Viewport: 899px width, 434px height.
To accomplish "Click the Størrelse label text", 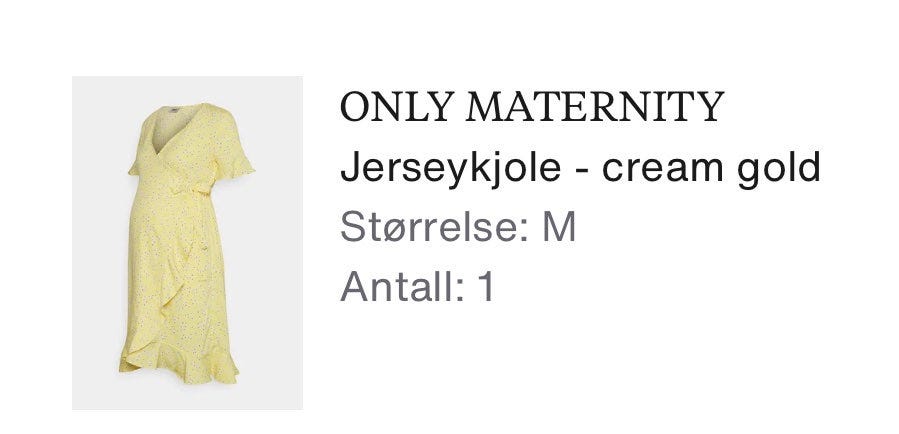I will point(430,227).
